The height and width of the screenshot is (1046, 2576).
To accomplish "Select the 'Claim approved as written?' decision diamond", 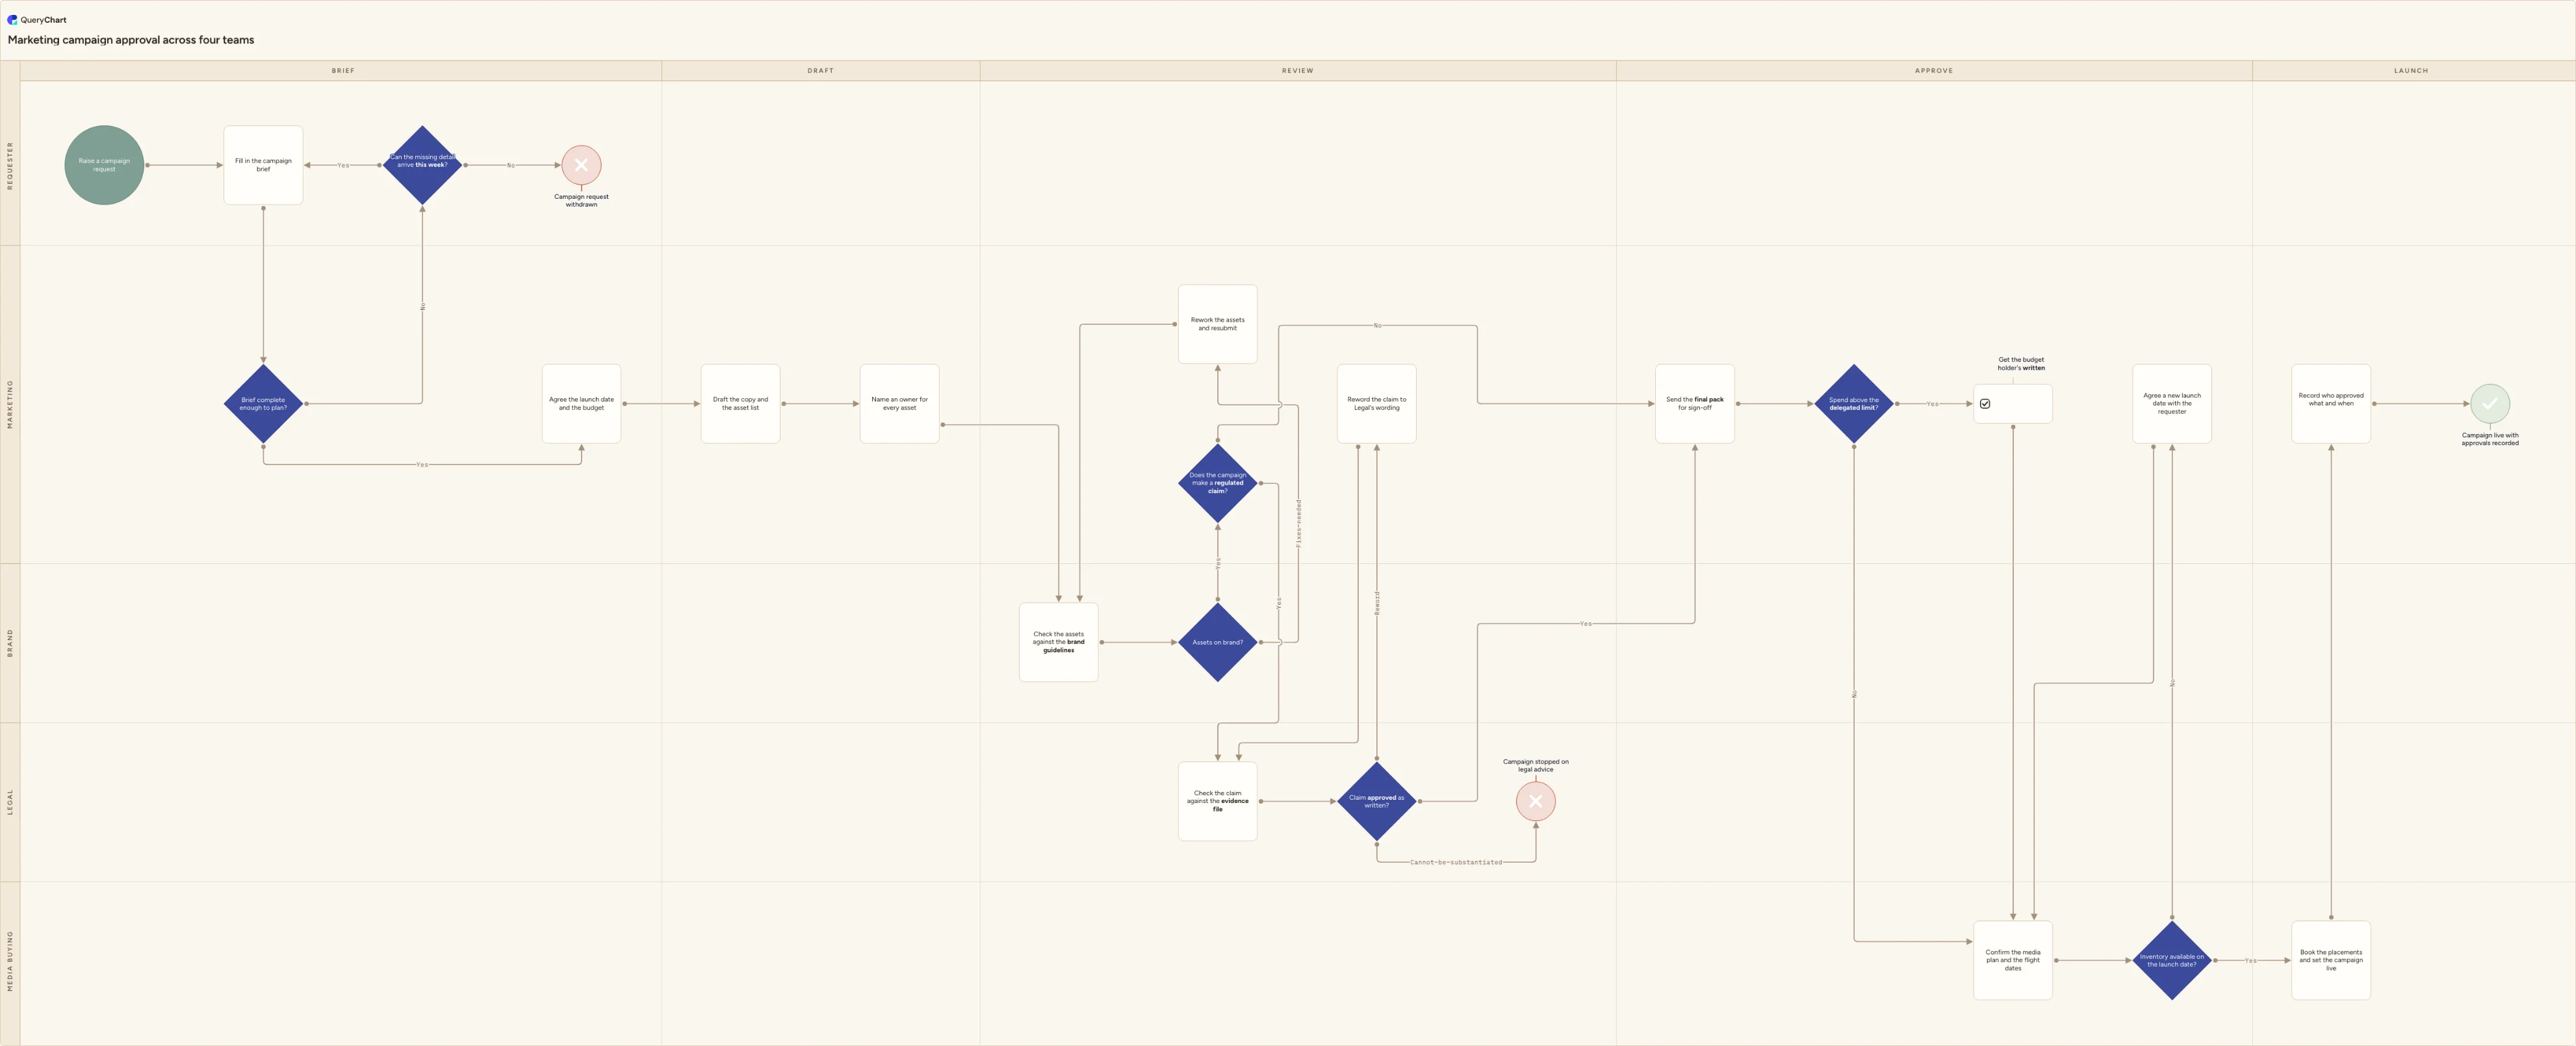I will [1376, 801].
